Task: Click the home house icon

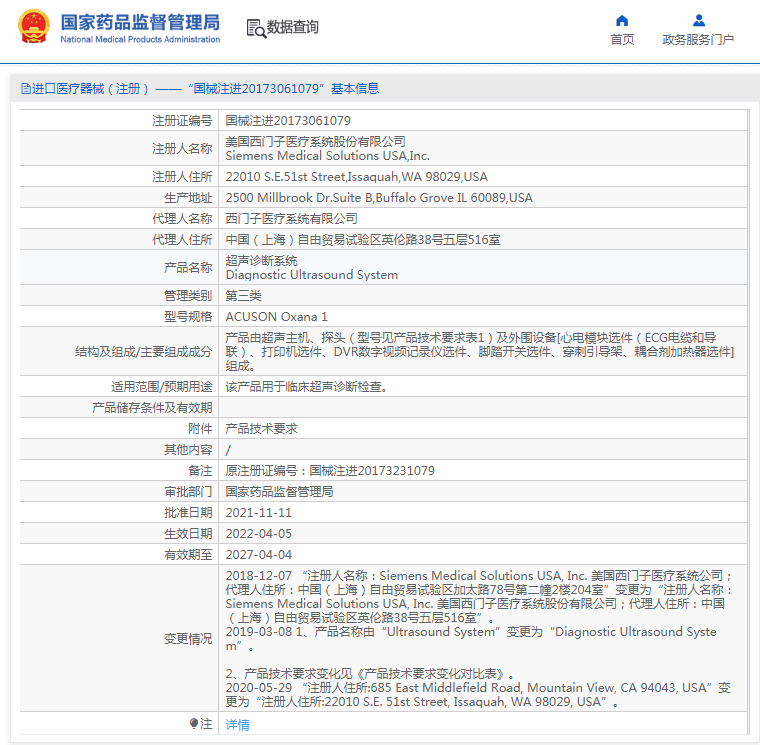Action: pyautogui.click(x=622, y=20)
